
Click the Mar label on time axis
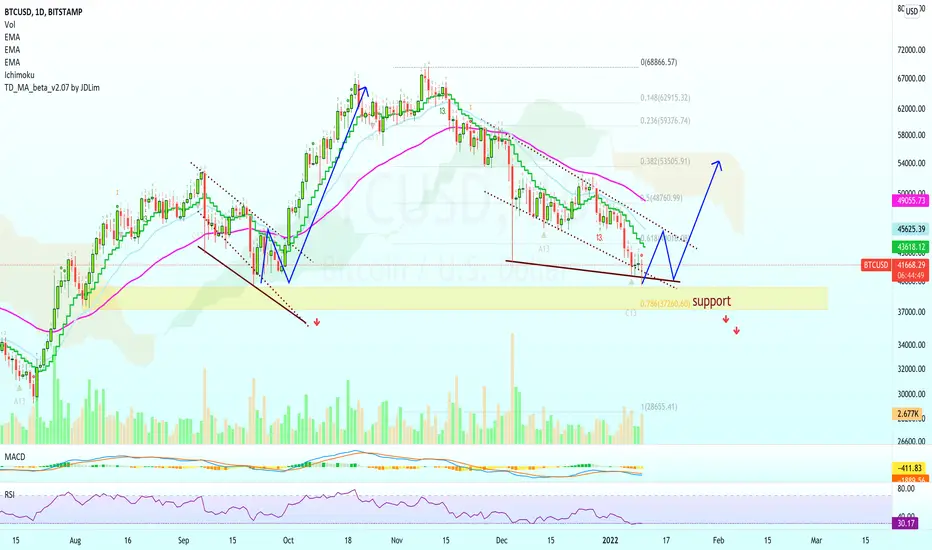pos(817,540)
